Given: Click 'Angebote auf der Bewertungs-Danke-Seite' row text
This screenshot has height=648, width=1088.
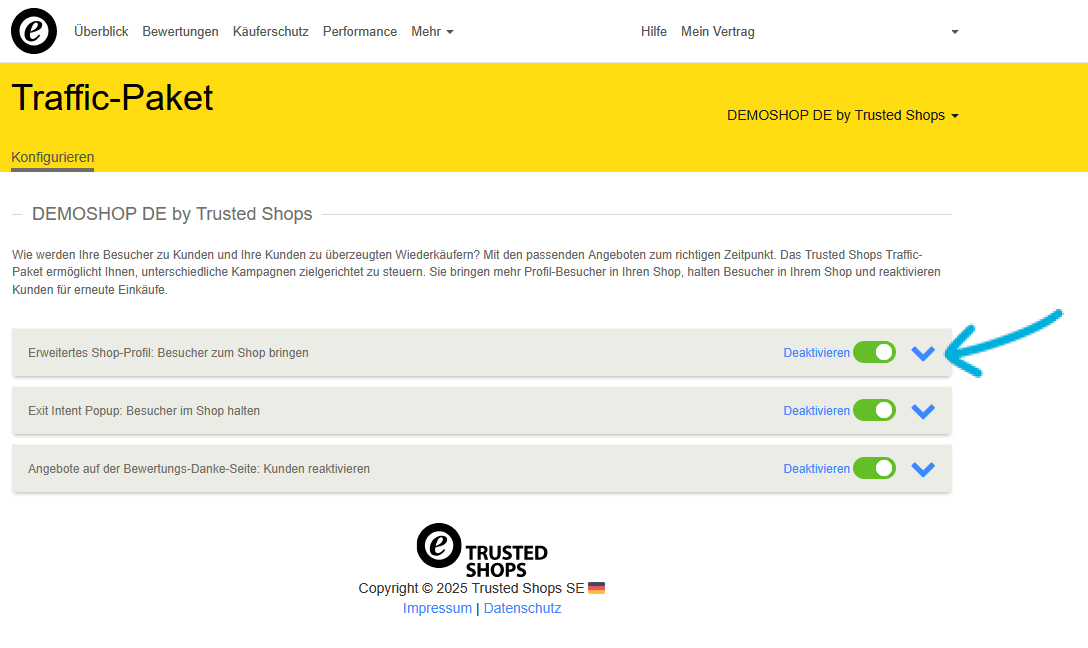Looking at the screenshot, I should 199,469.
